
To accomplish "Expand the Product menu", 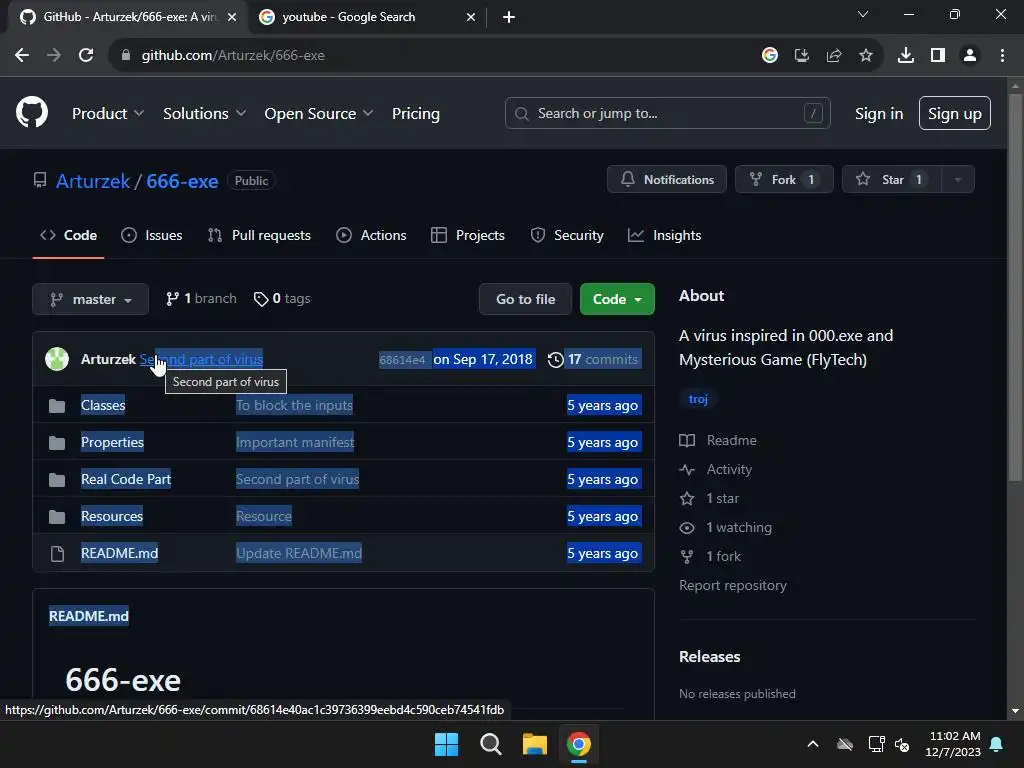I will (x=108, y=114).
